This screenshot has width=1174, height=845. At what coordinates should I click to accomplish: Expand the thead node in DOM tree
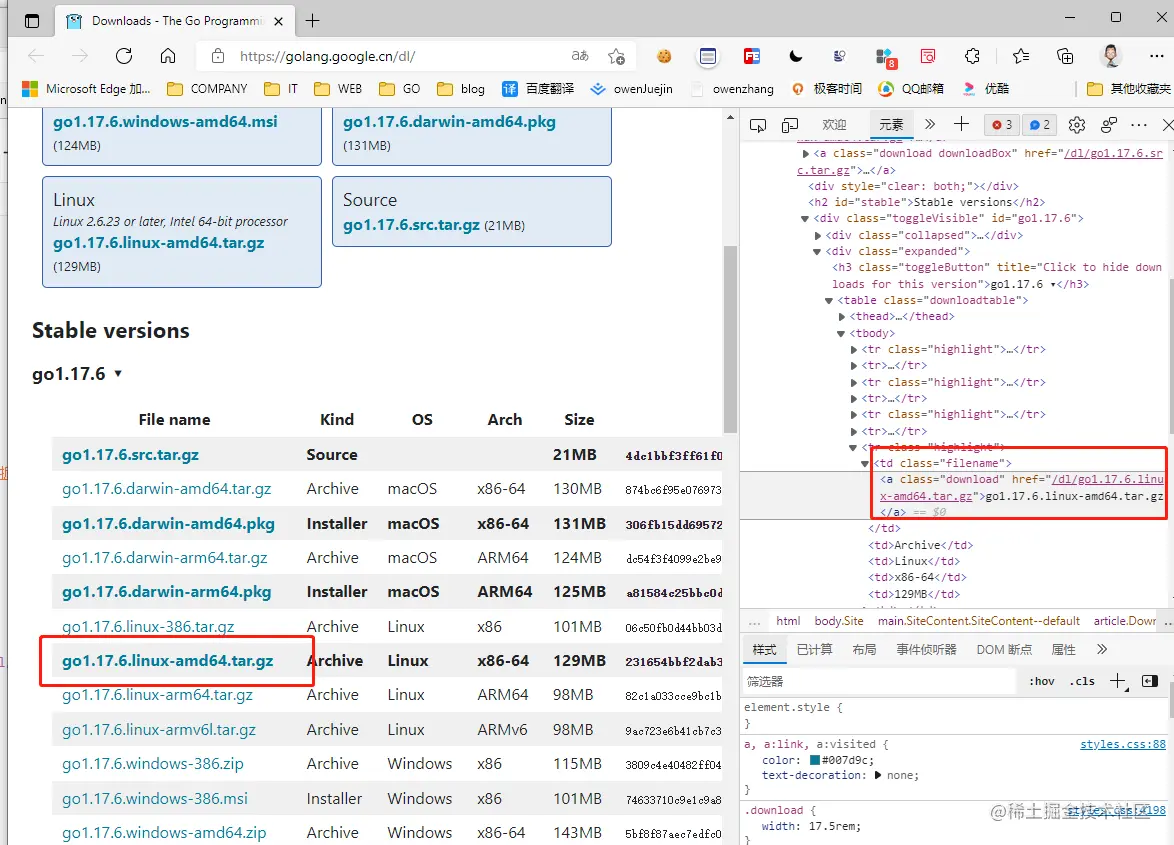click(x=842, y=317)
